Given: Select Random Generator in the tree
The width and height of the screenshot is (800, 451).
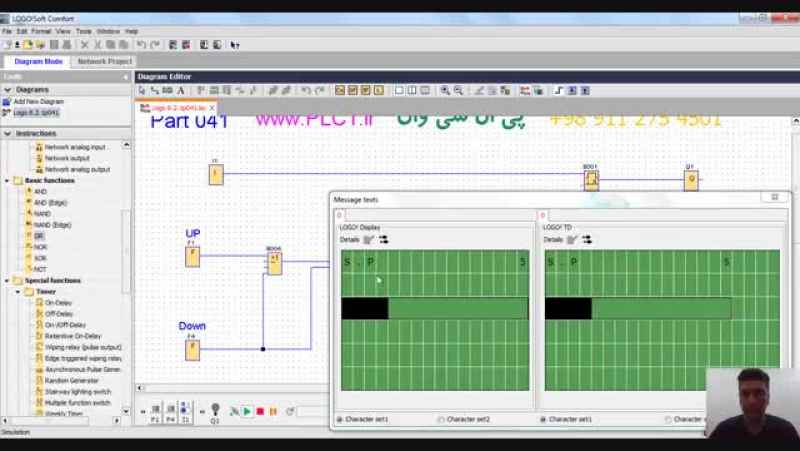Looking at the screenshot, I should coord(71,381).
